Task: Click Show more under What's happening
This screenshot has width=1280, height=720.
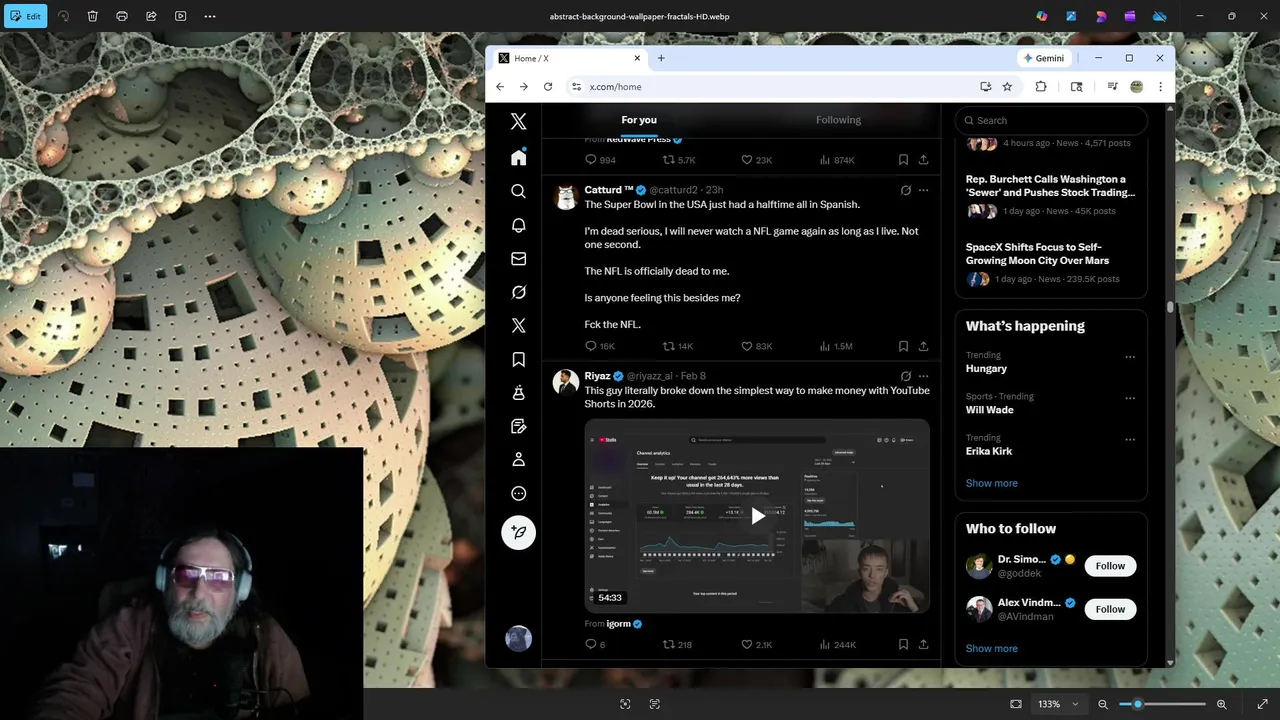Action: point(991,483)
